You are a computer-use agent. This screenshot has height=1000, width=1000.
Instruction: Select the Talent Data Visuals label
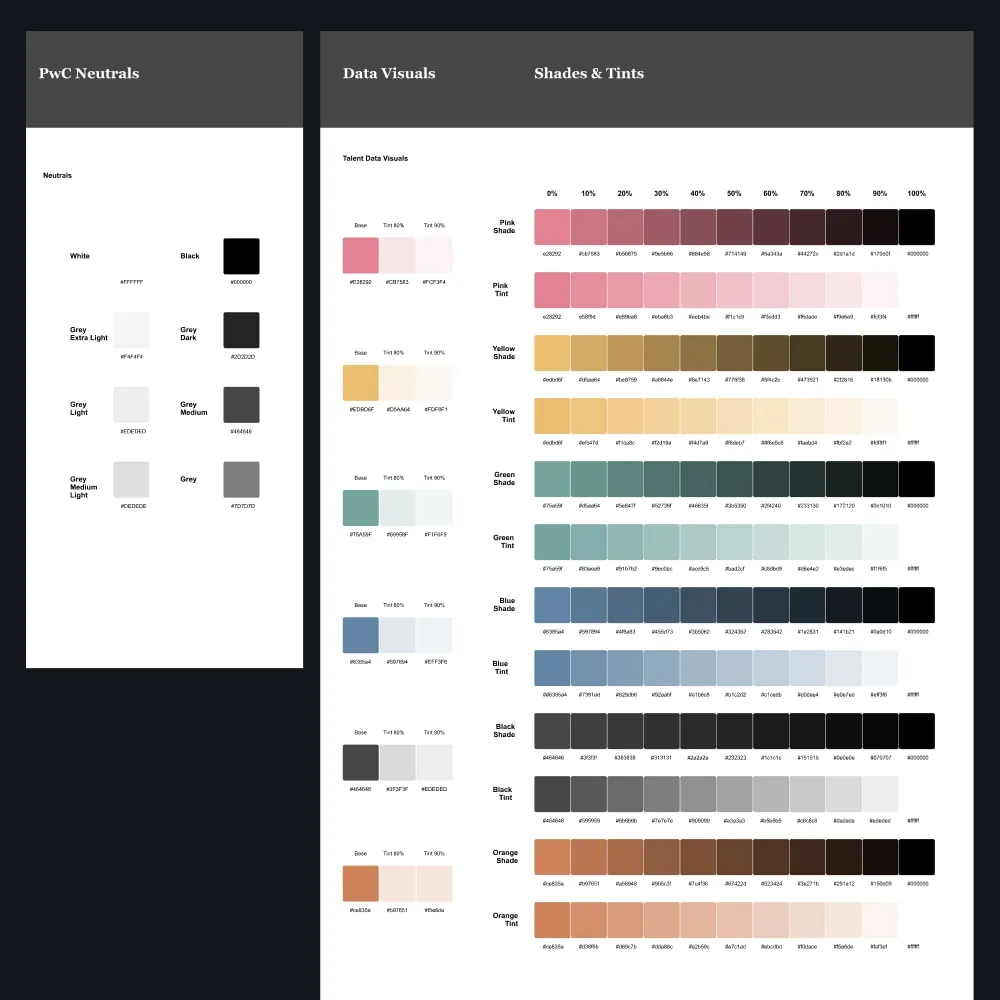click(x=375, y=158)
